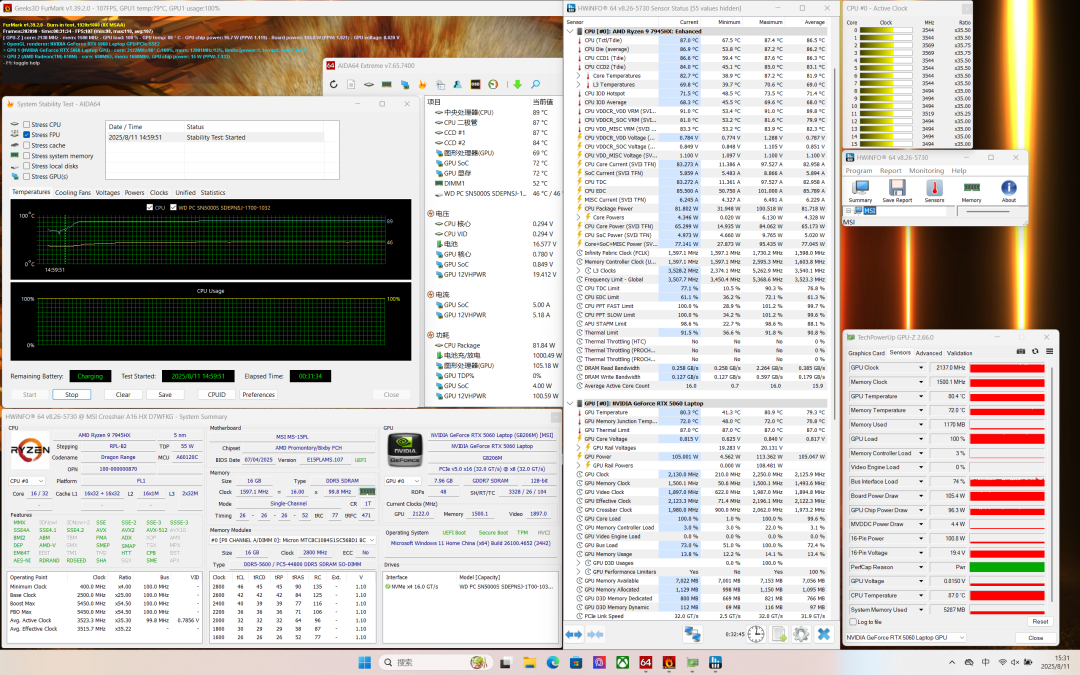The width and height of the screenshot is (1080, 675).
Task: Toggle the CPU graph legend checkbox
Action: pos(149,207)
